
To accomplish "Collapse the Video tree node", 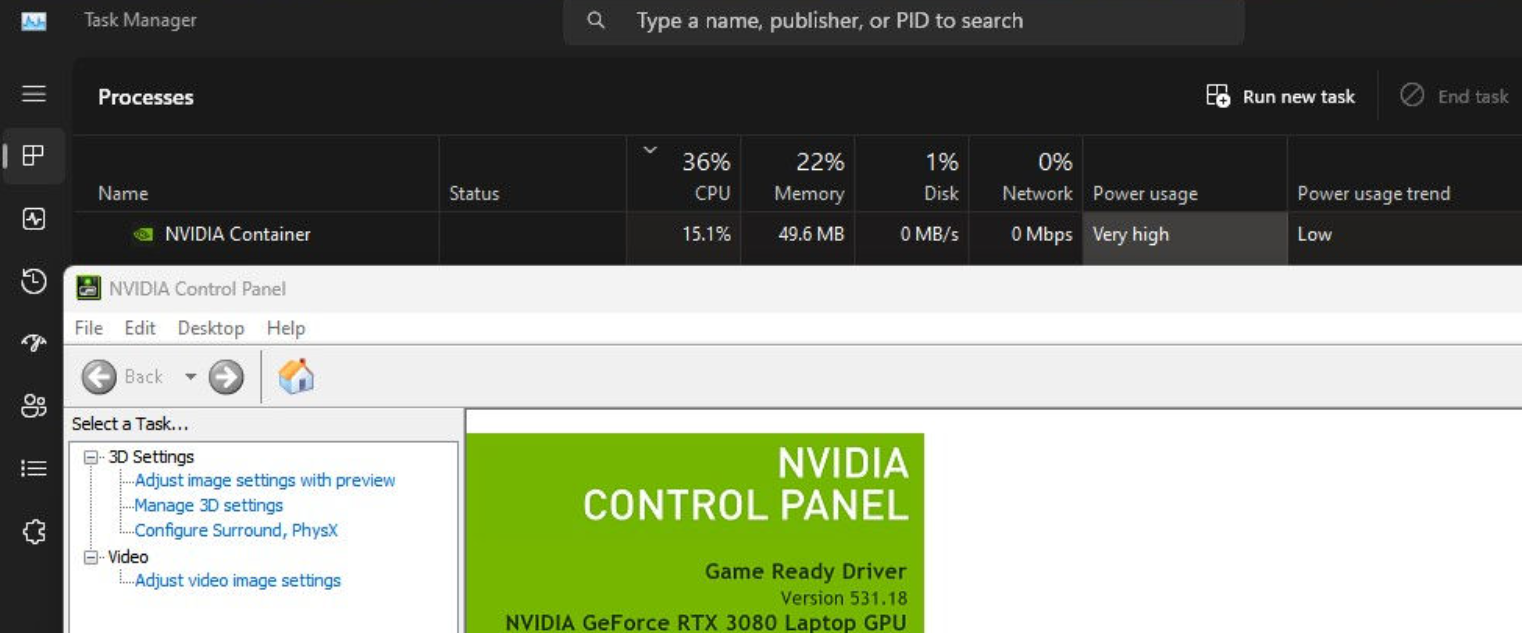I will (x=92, y=557).
